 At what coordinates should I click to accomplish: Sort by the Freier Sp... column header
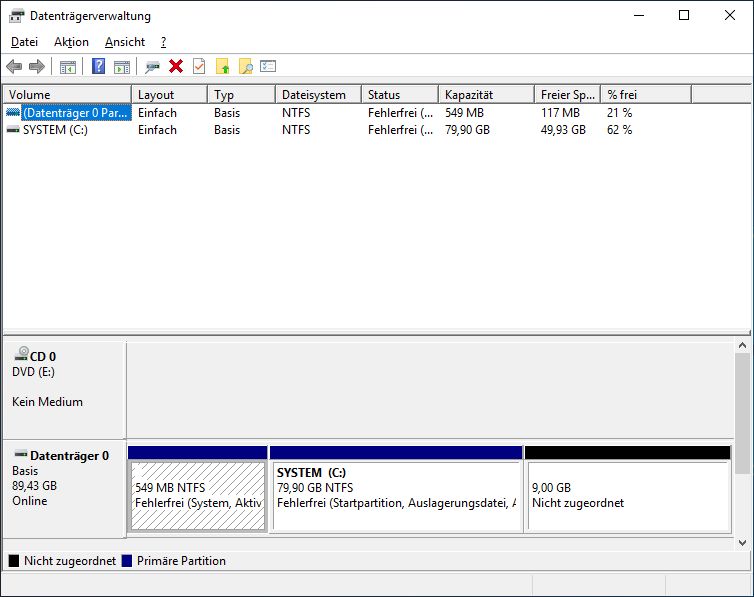568,95
